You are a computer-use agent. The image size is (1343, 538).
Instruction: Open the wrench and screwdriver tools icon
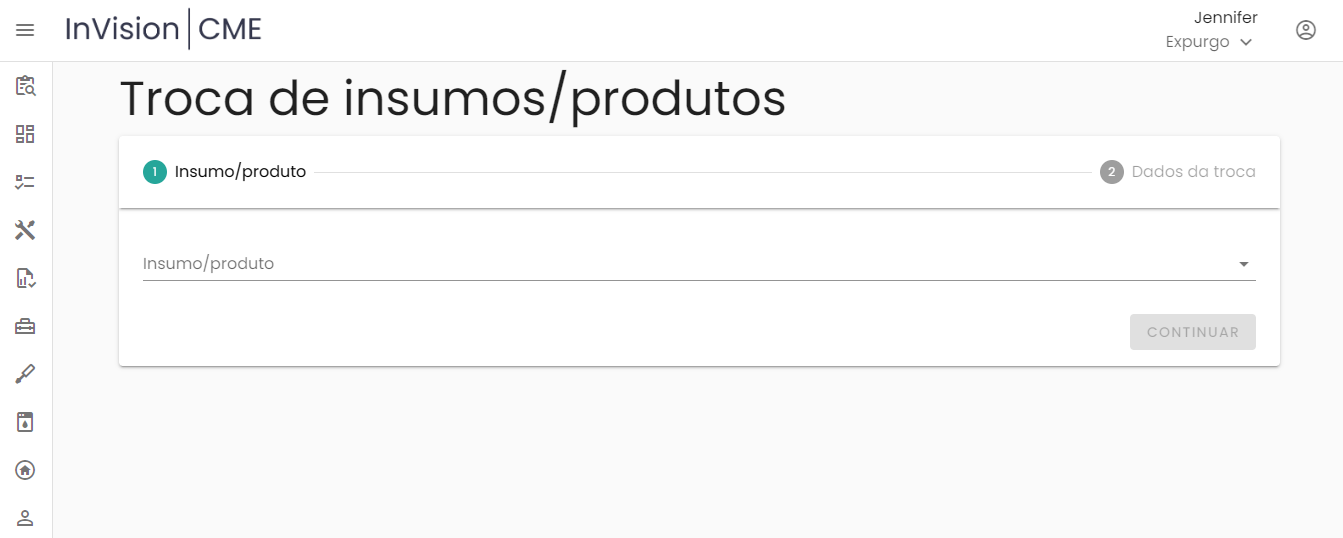[x=25, y=230]
